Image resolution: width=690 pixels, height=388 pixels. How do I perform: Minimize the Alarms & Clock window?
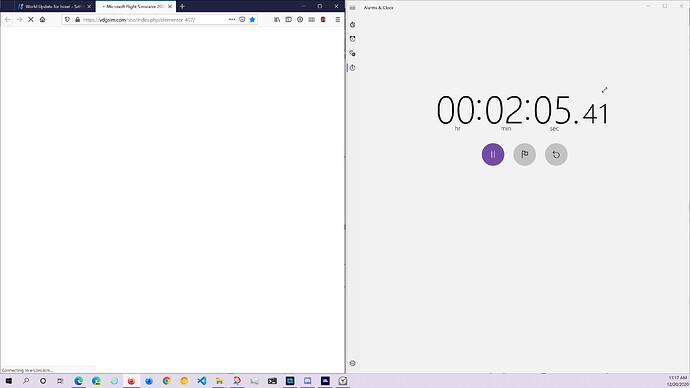pos(648,6)
